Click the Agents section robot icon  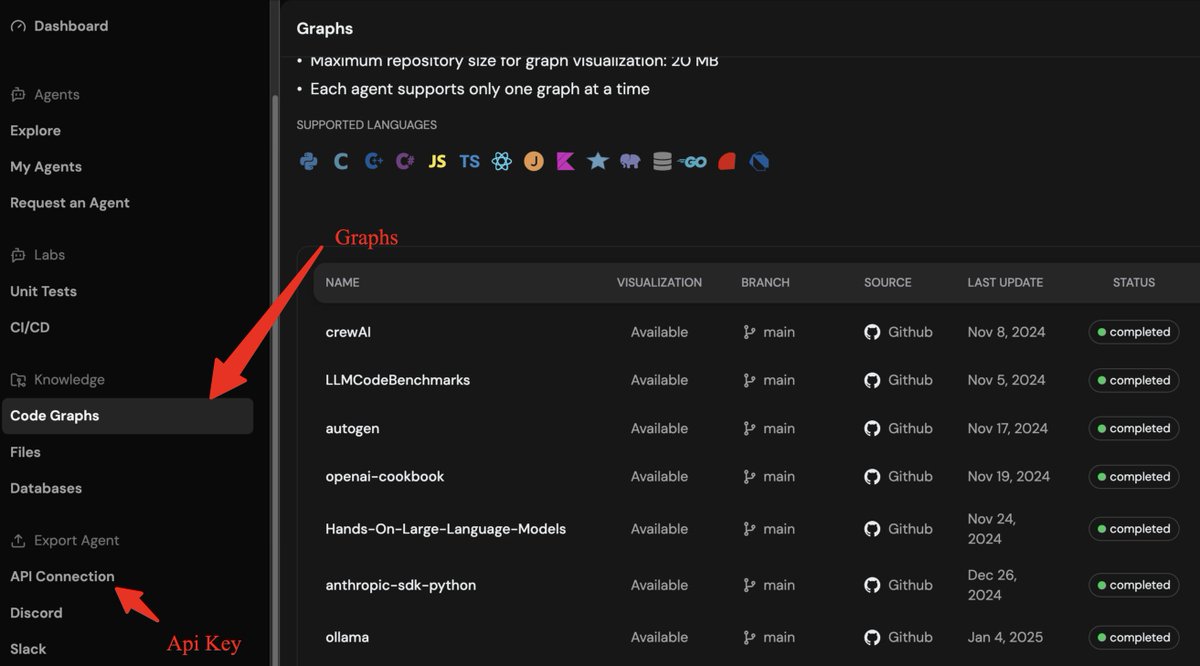tap(18, 95)
